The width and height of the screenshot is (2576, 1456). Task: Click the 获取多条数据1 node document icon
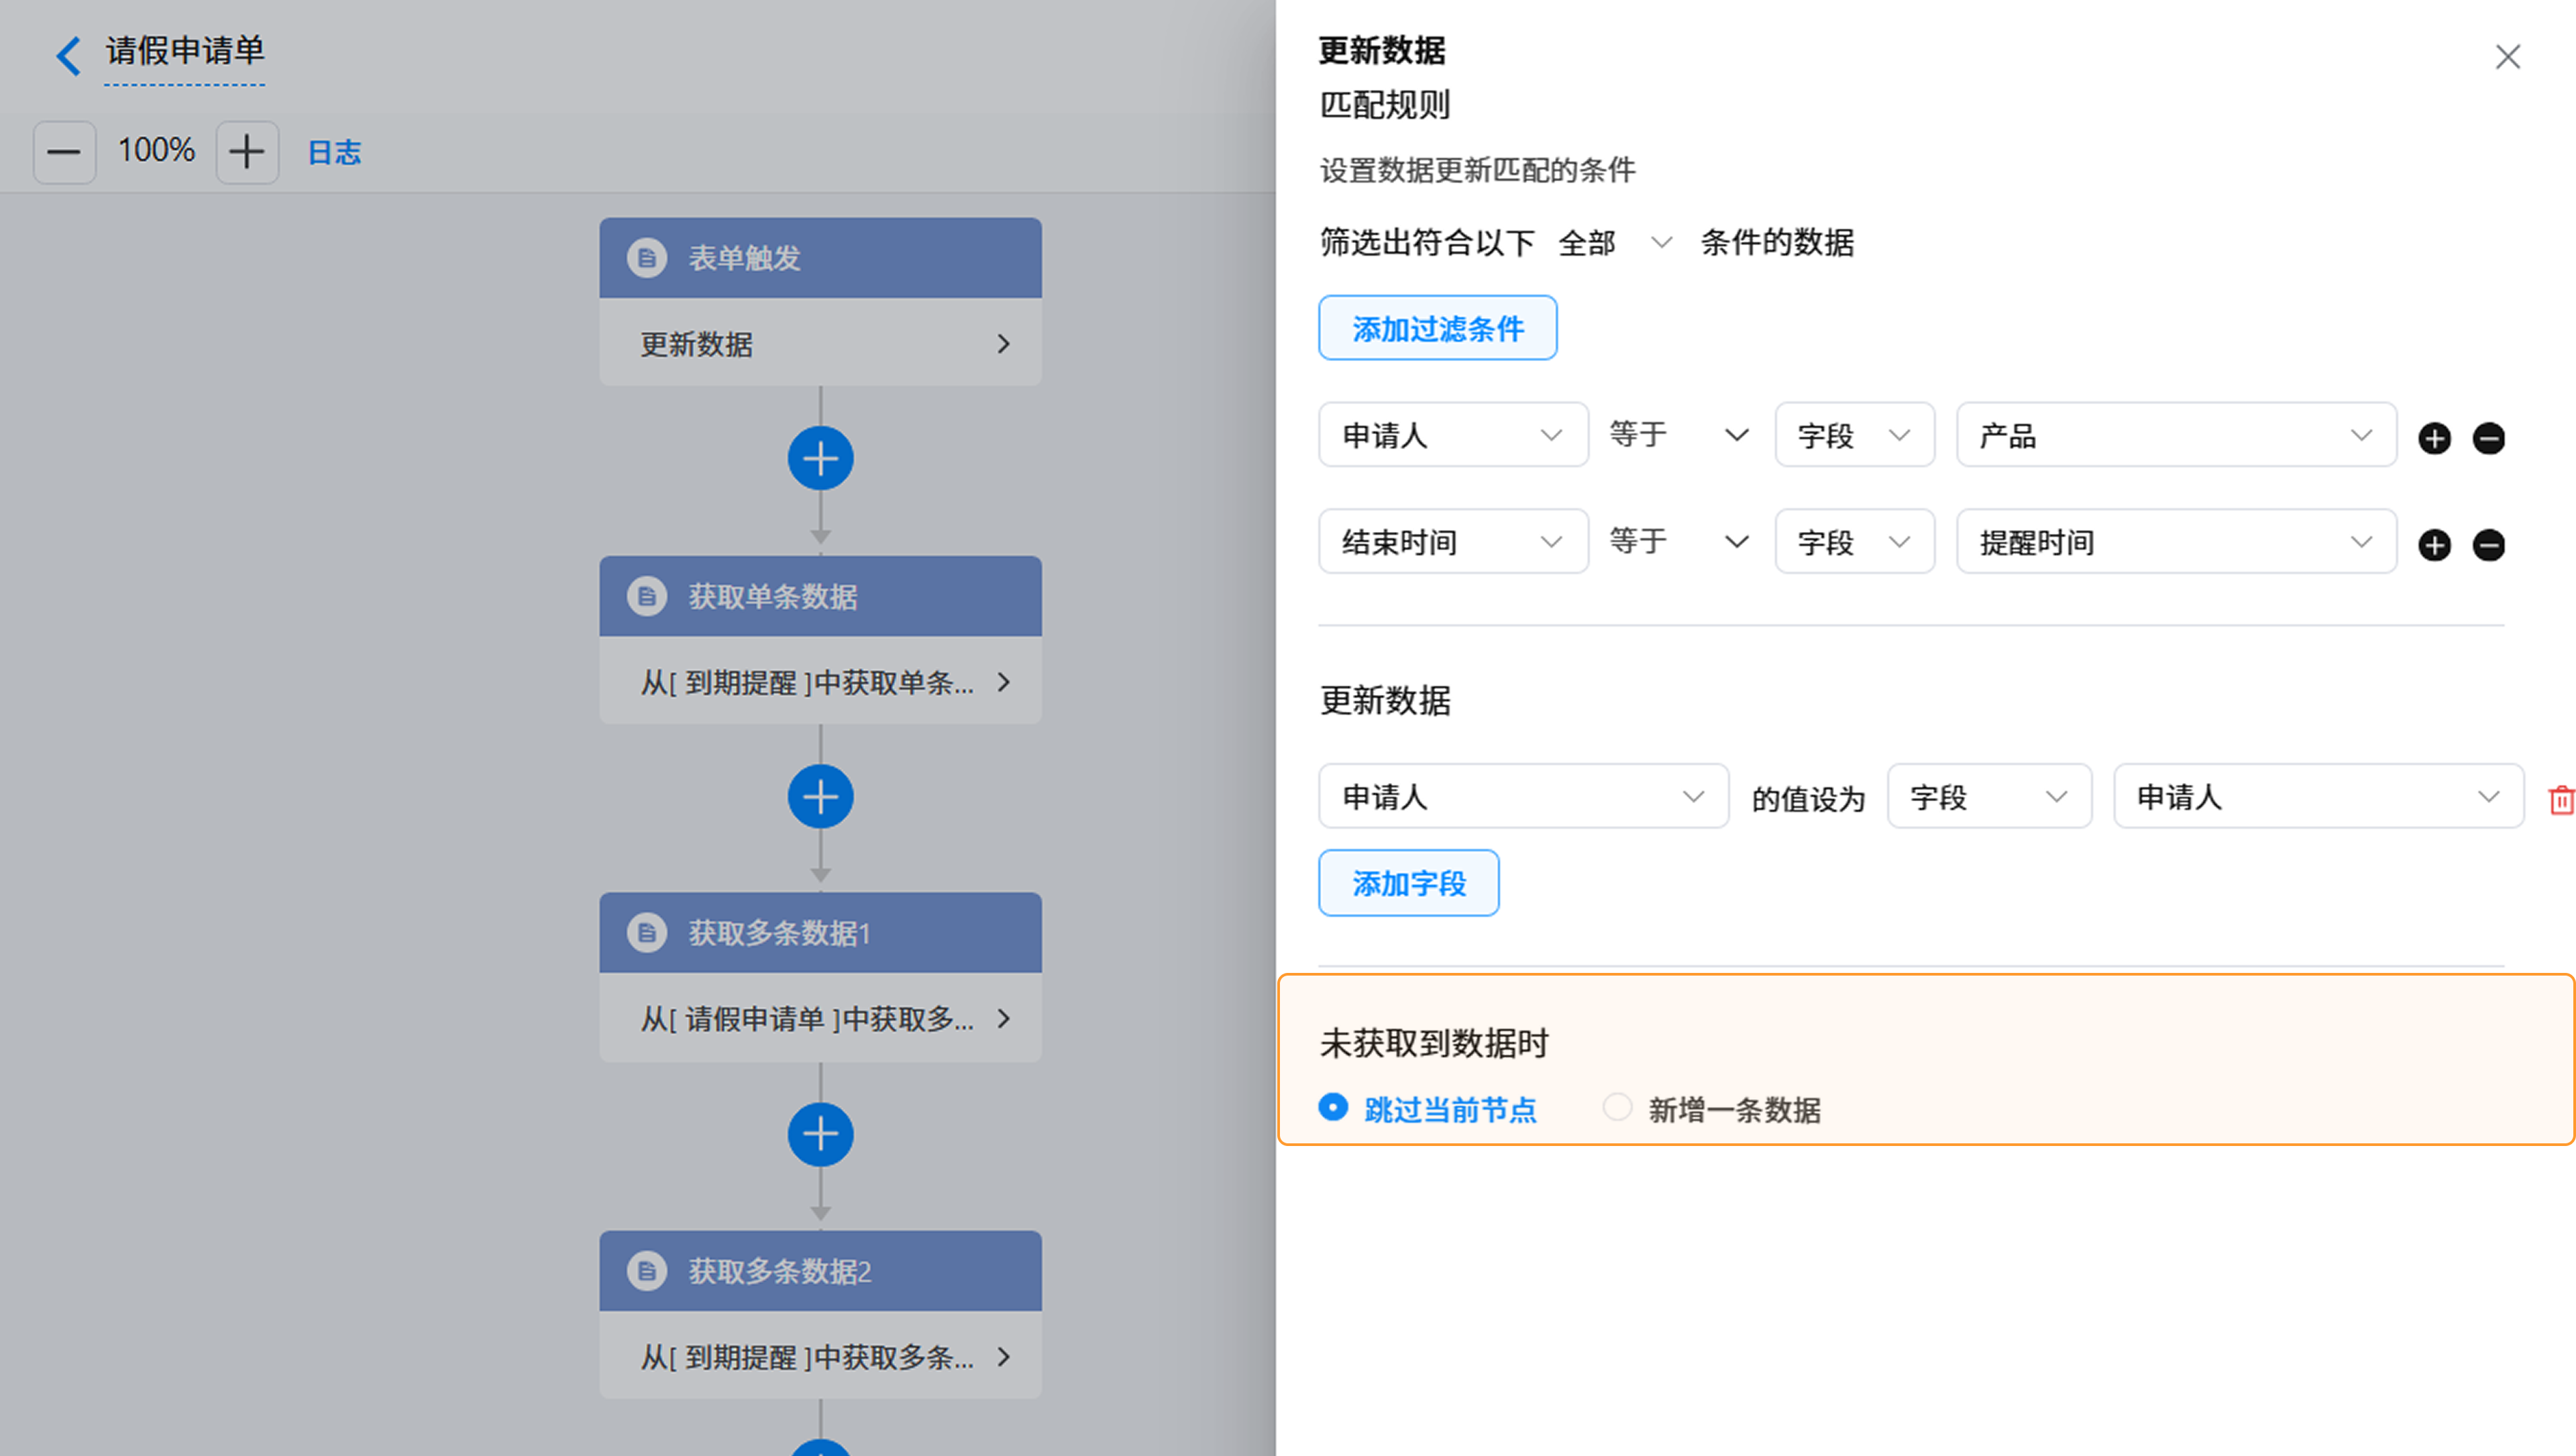[x=647, y=933]
